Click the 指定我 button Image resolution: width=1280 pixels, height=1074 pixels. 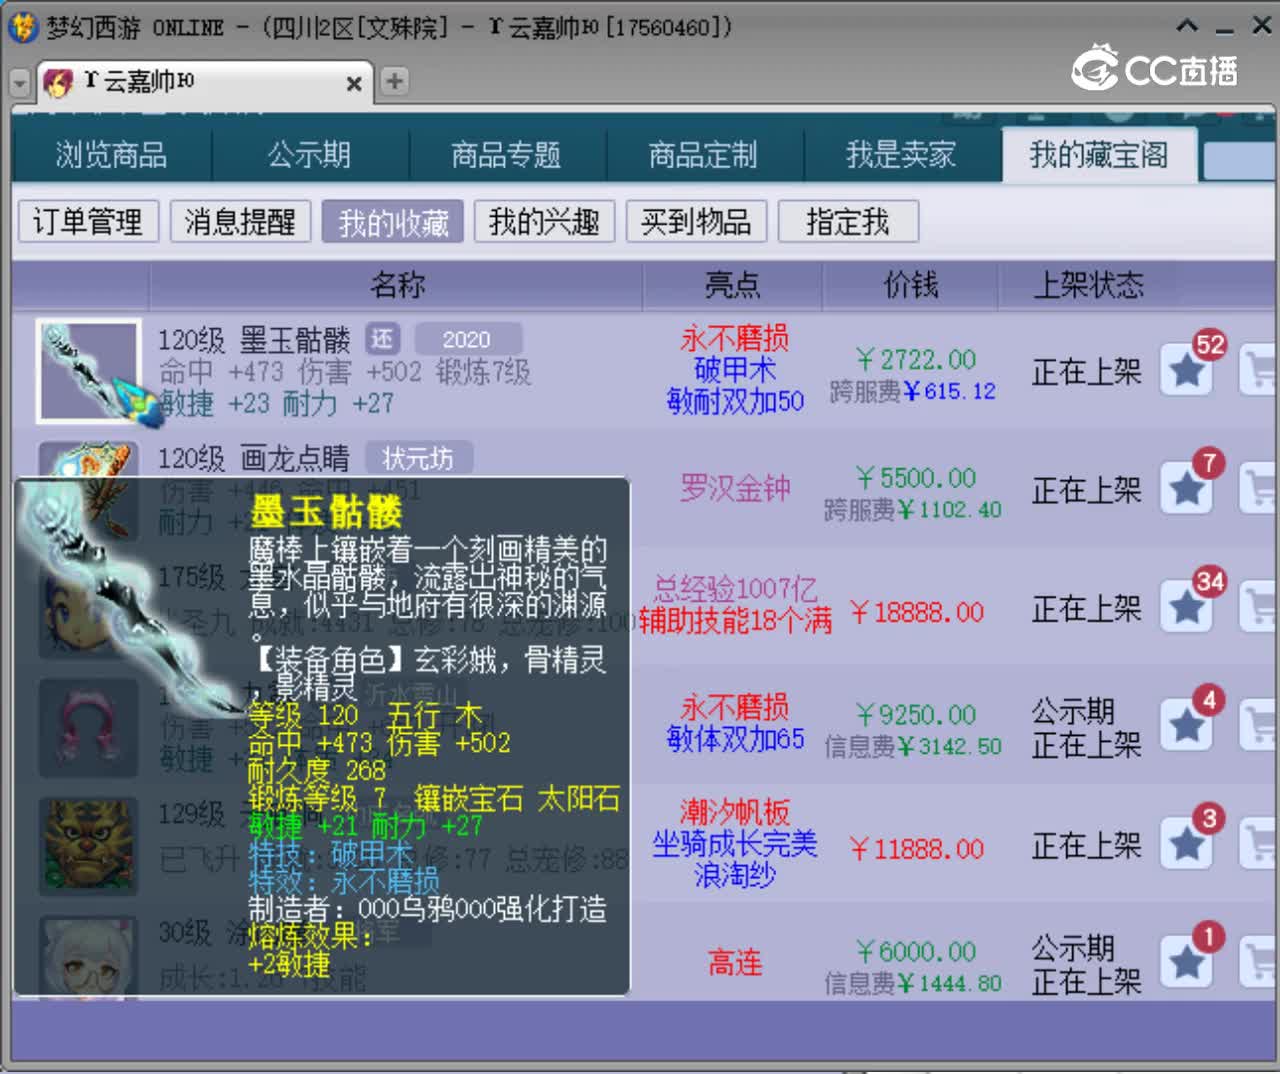click(848, 221)
